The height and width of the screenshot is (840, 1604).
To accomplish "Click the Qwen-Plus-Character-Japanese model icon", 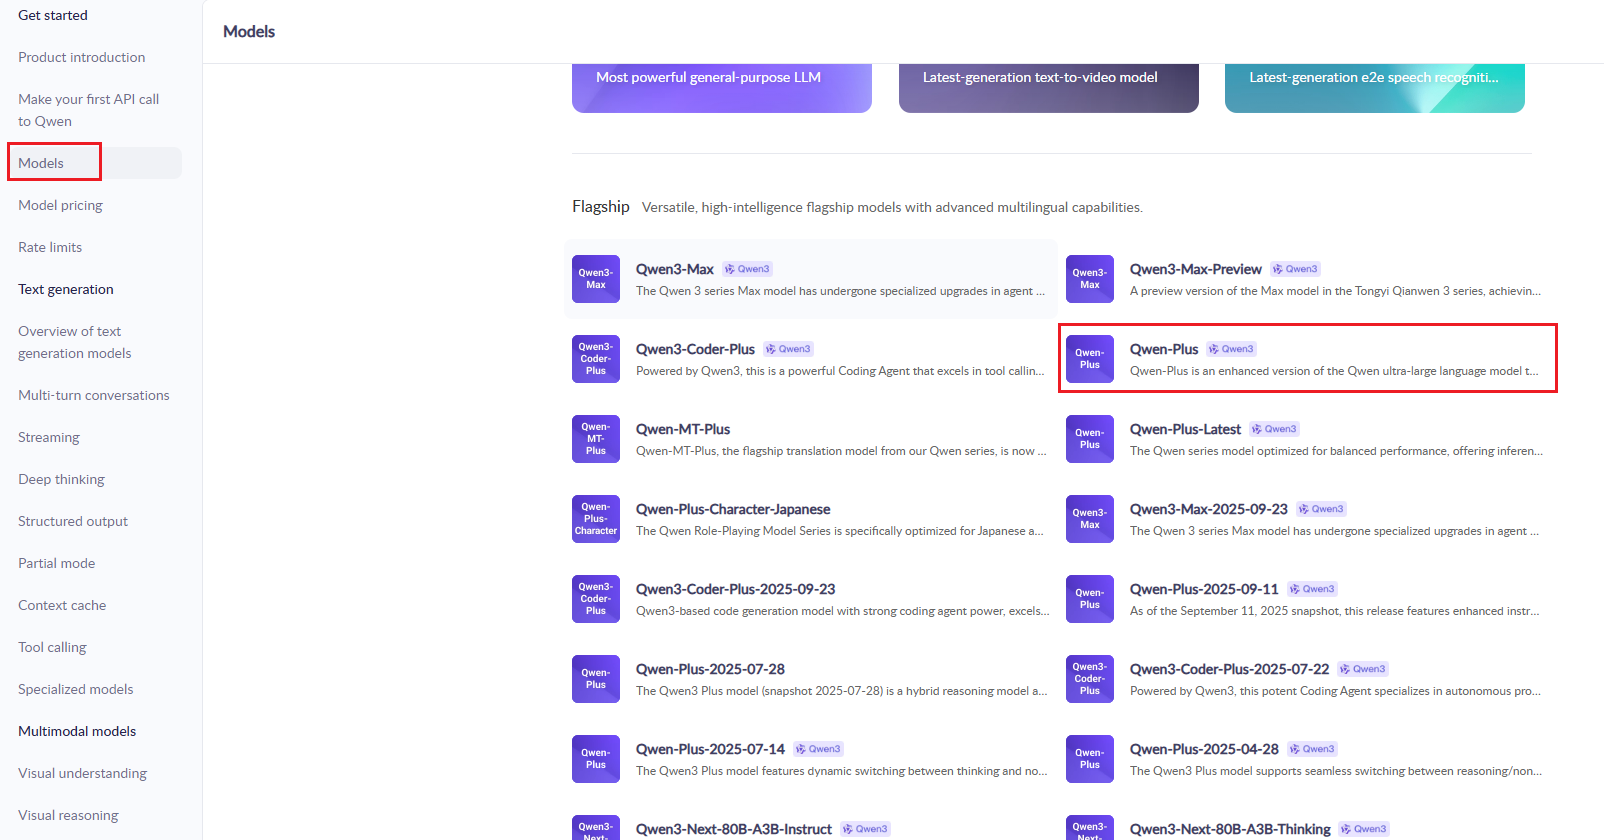I will [x=596, y=519].
